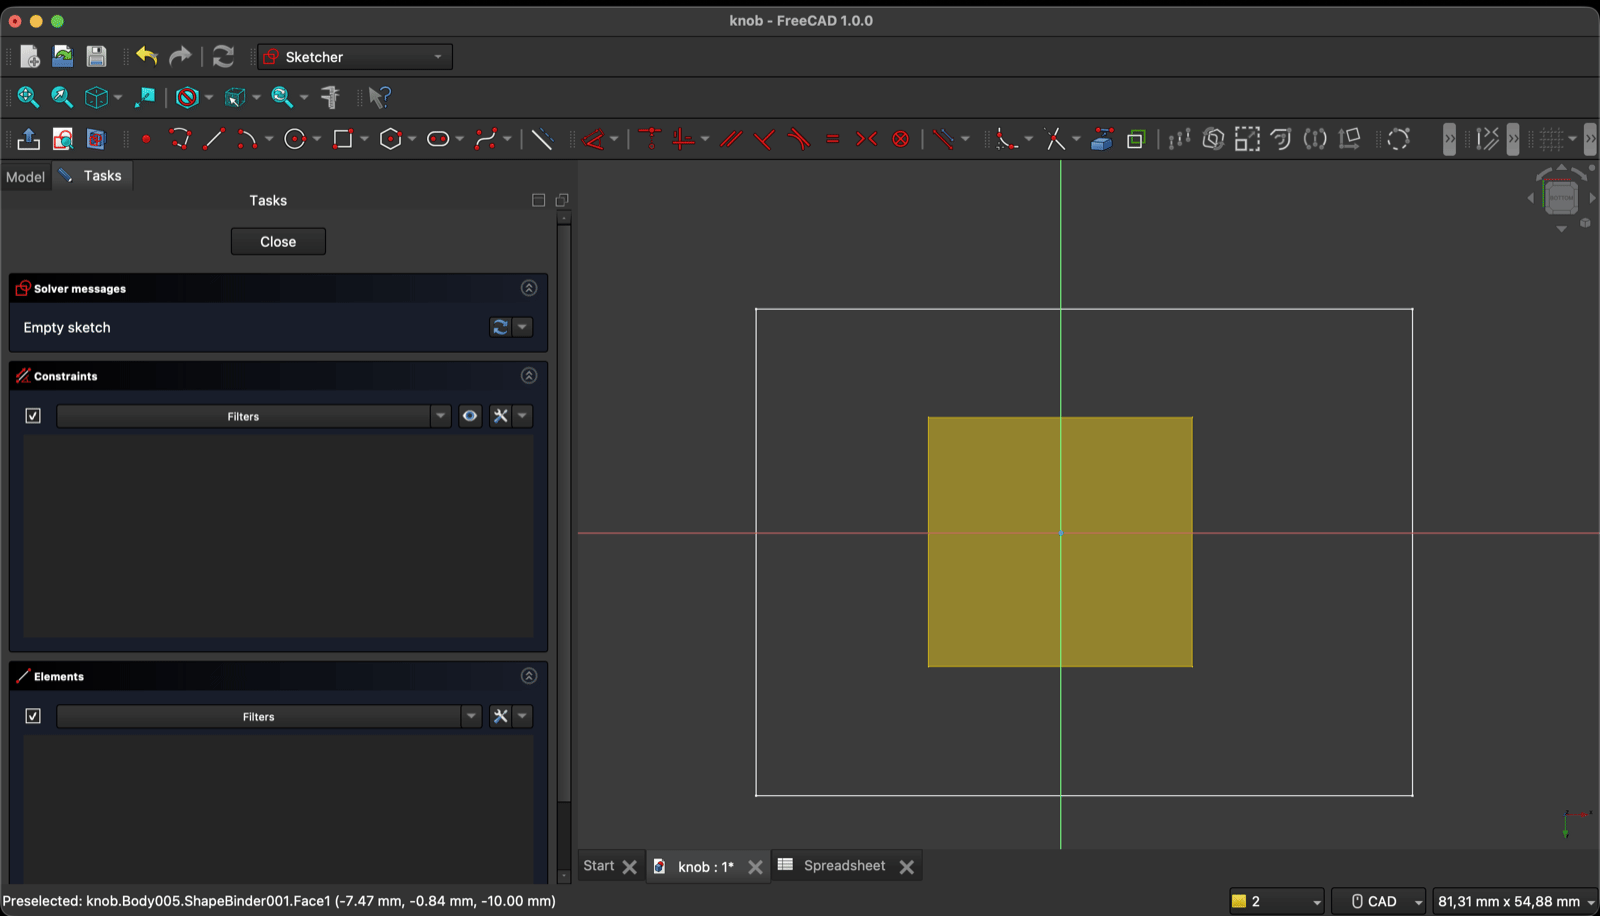Leave sketch using the Leave Sketch icon
The height and width of the screenshot is (916, 1600).
click(x=28, y=139)
